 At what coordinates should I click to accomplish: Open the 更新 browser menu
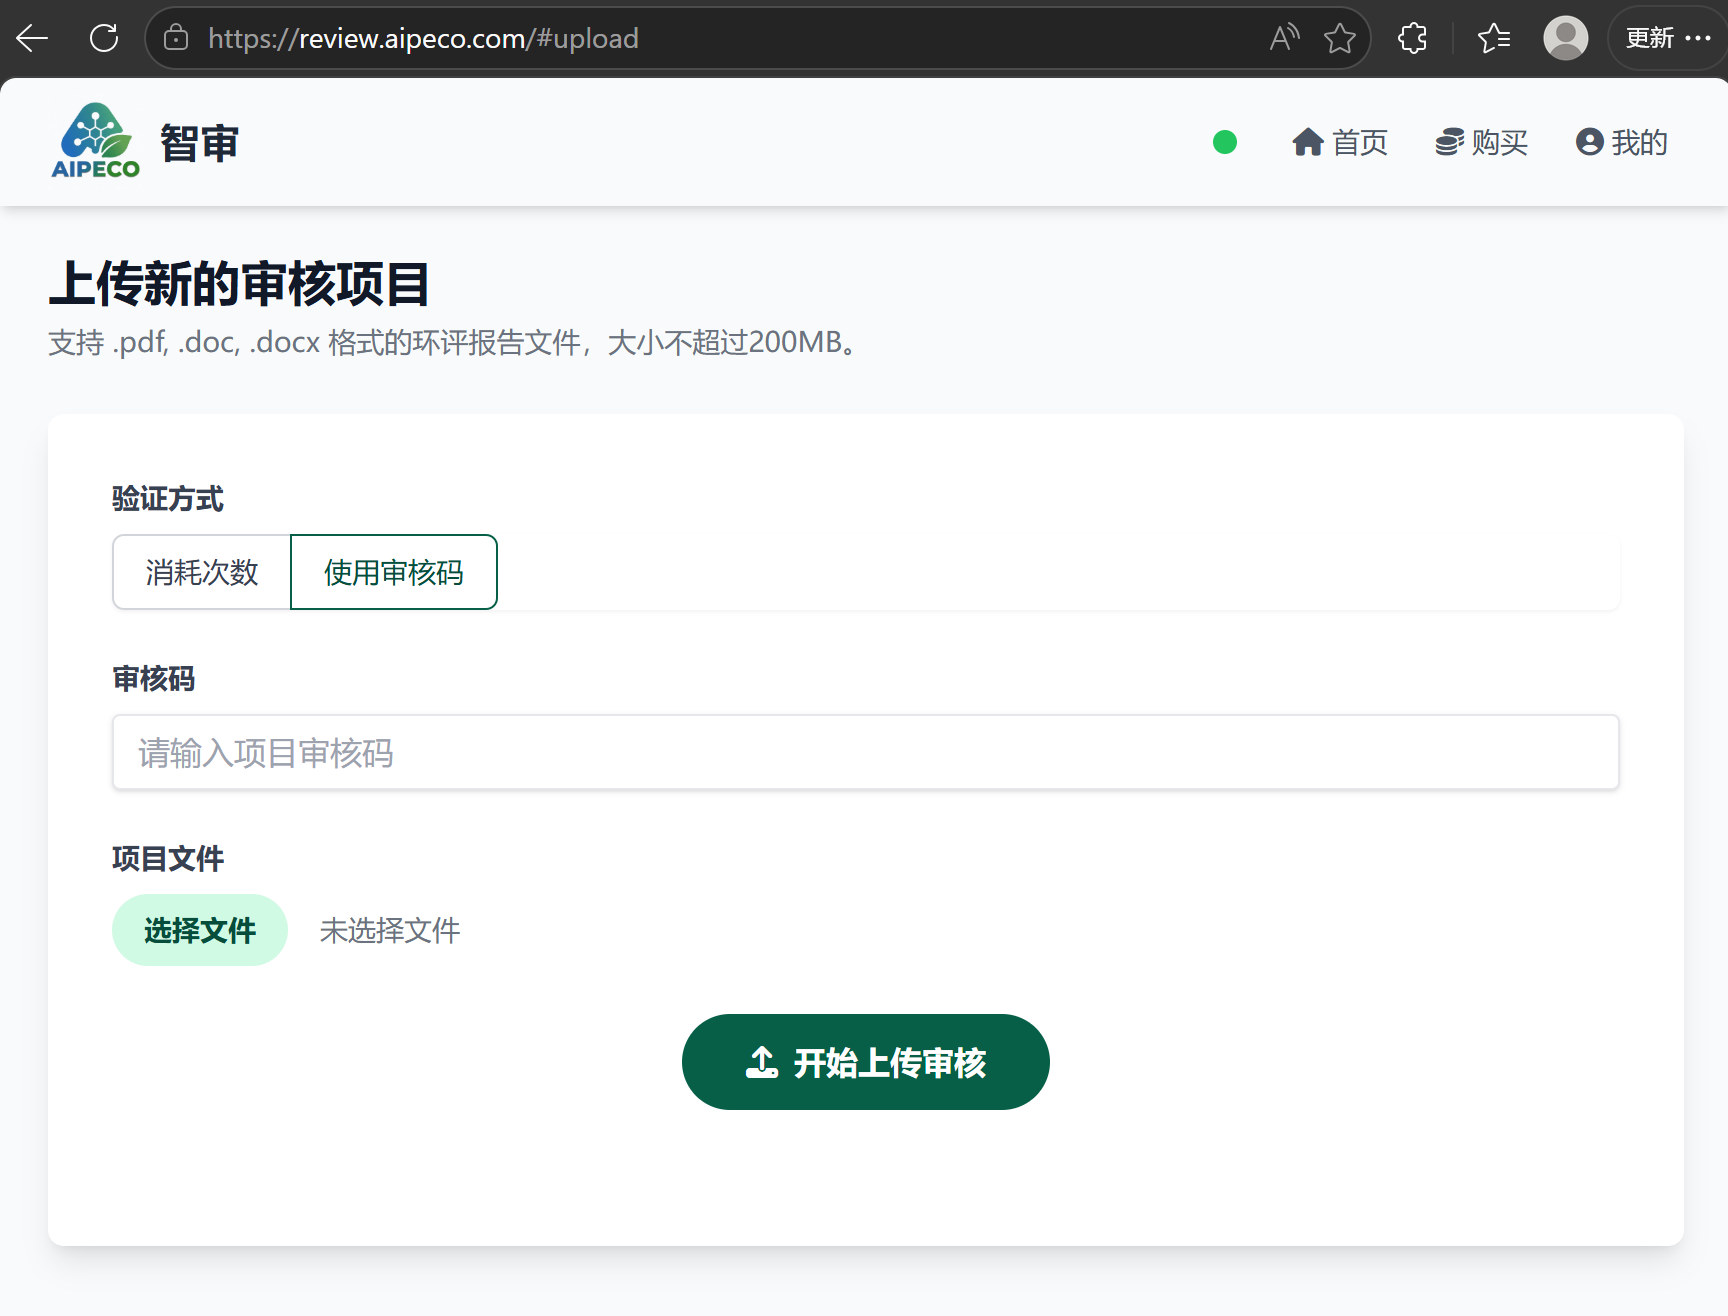tap(1666, 38)
